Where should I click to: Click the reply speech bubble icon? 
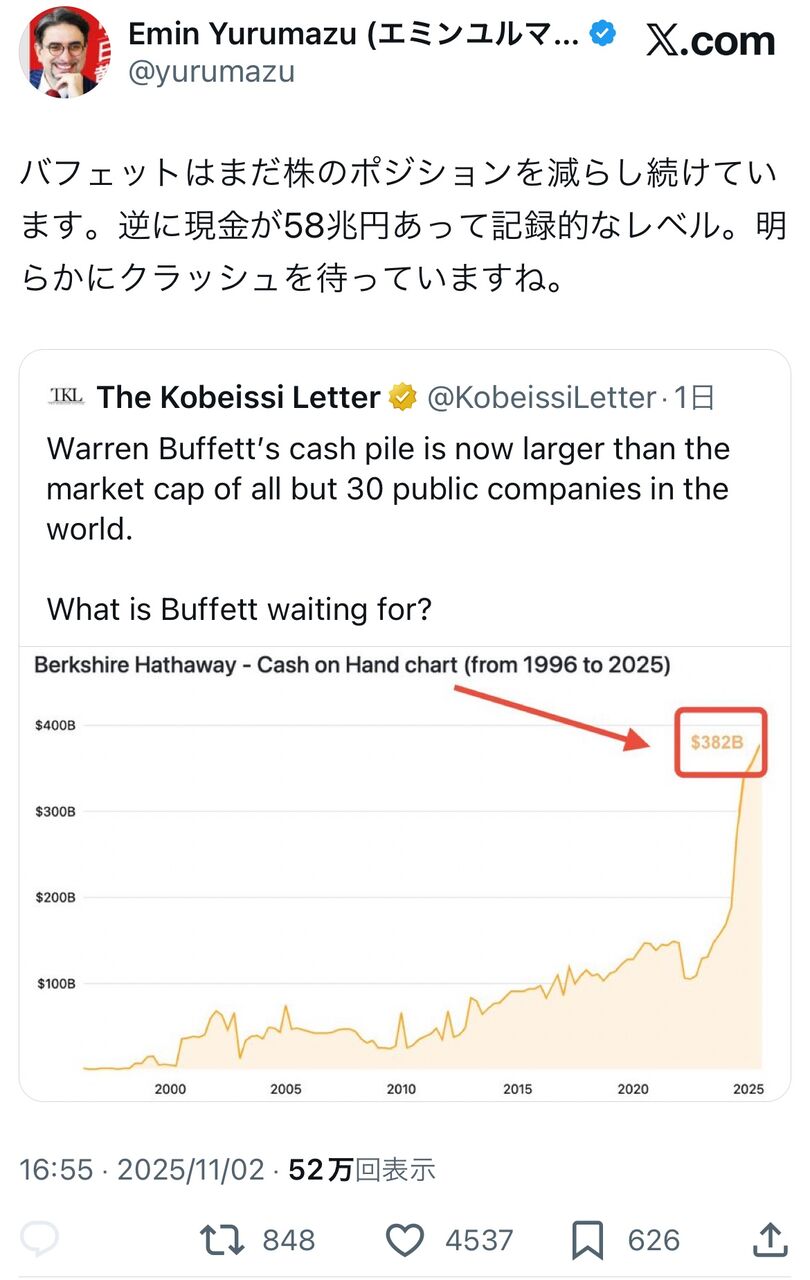(x=40, y=1240)
